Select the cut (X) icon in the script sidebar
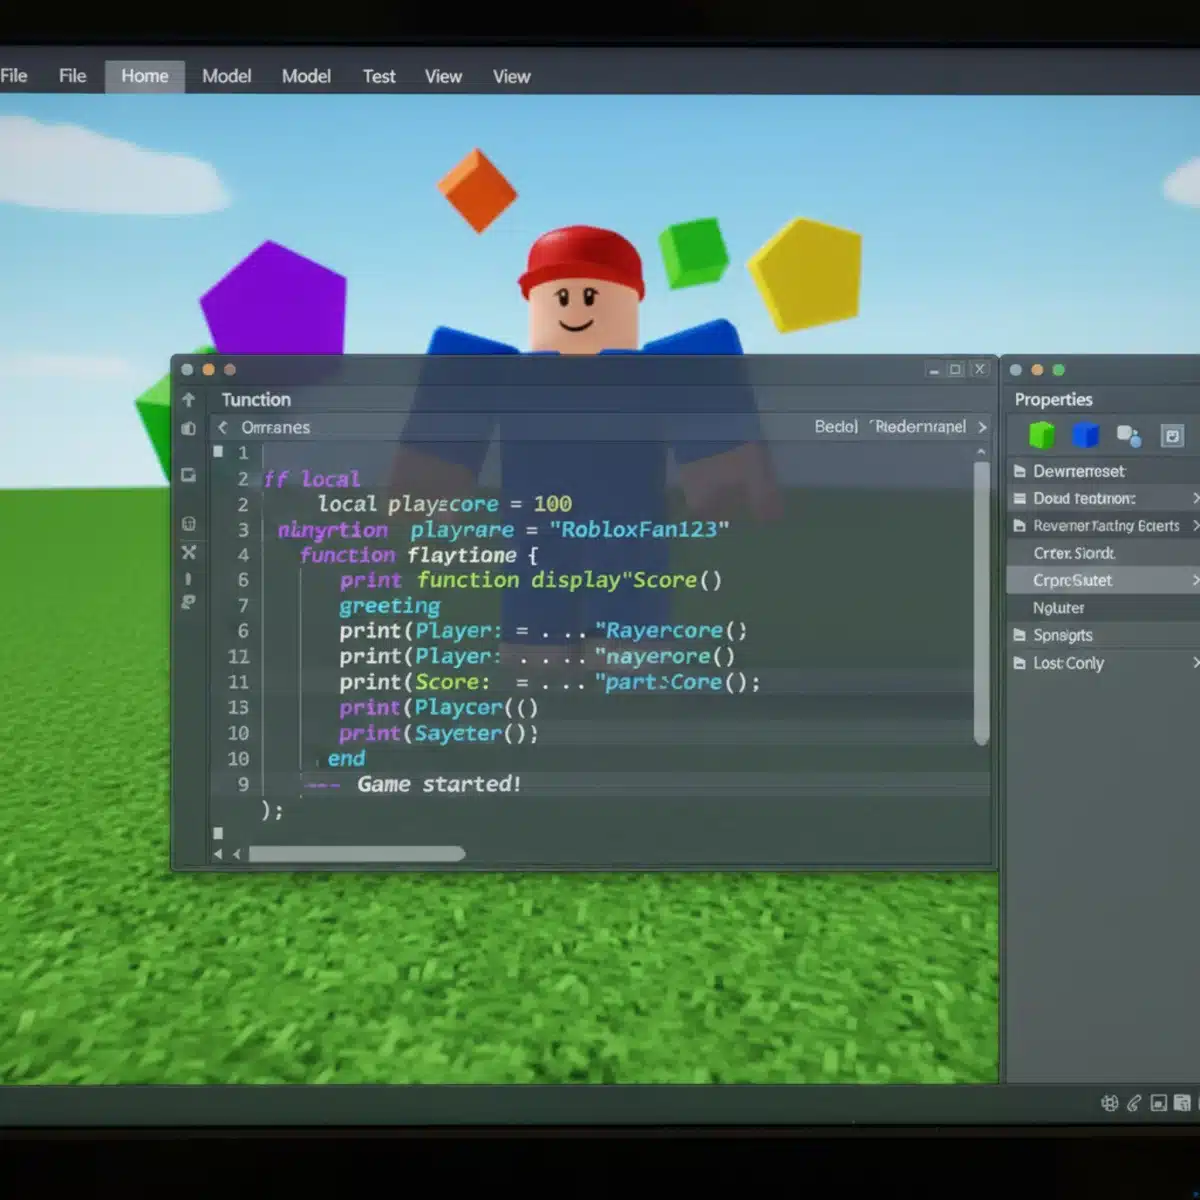 [x=189, y=553]
